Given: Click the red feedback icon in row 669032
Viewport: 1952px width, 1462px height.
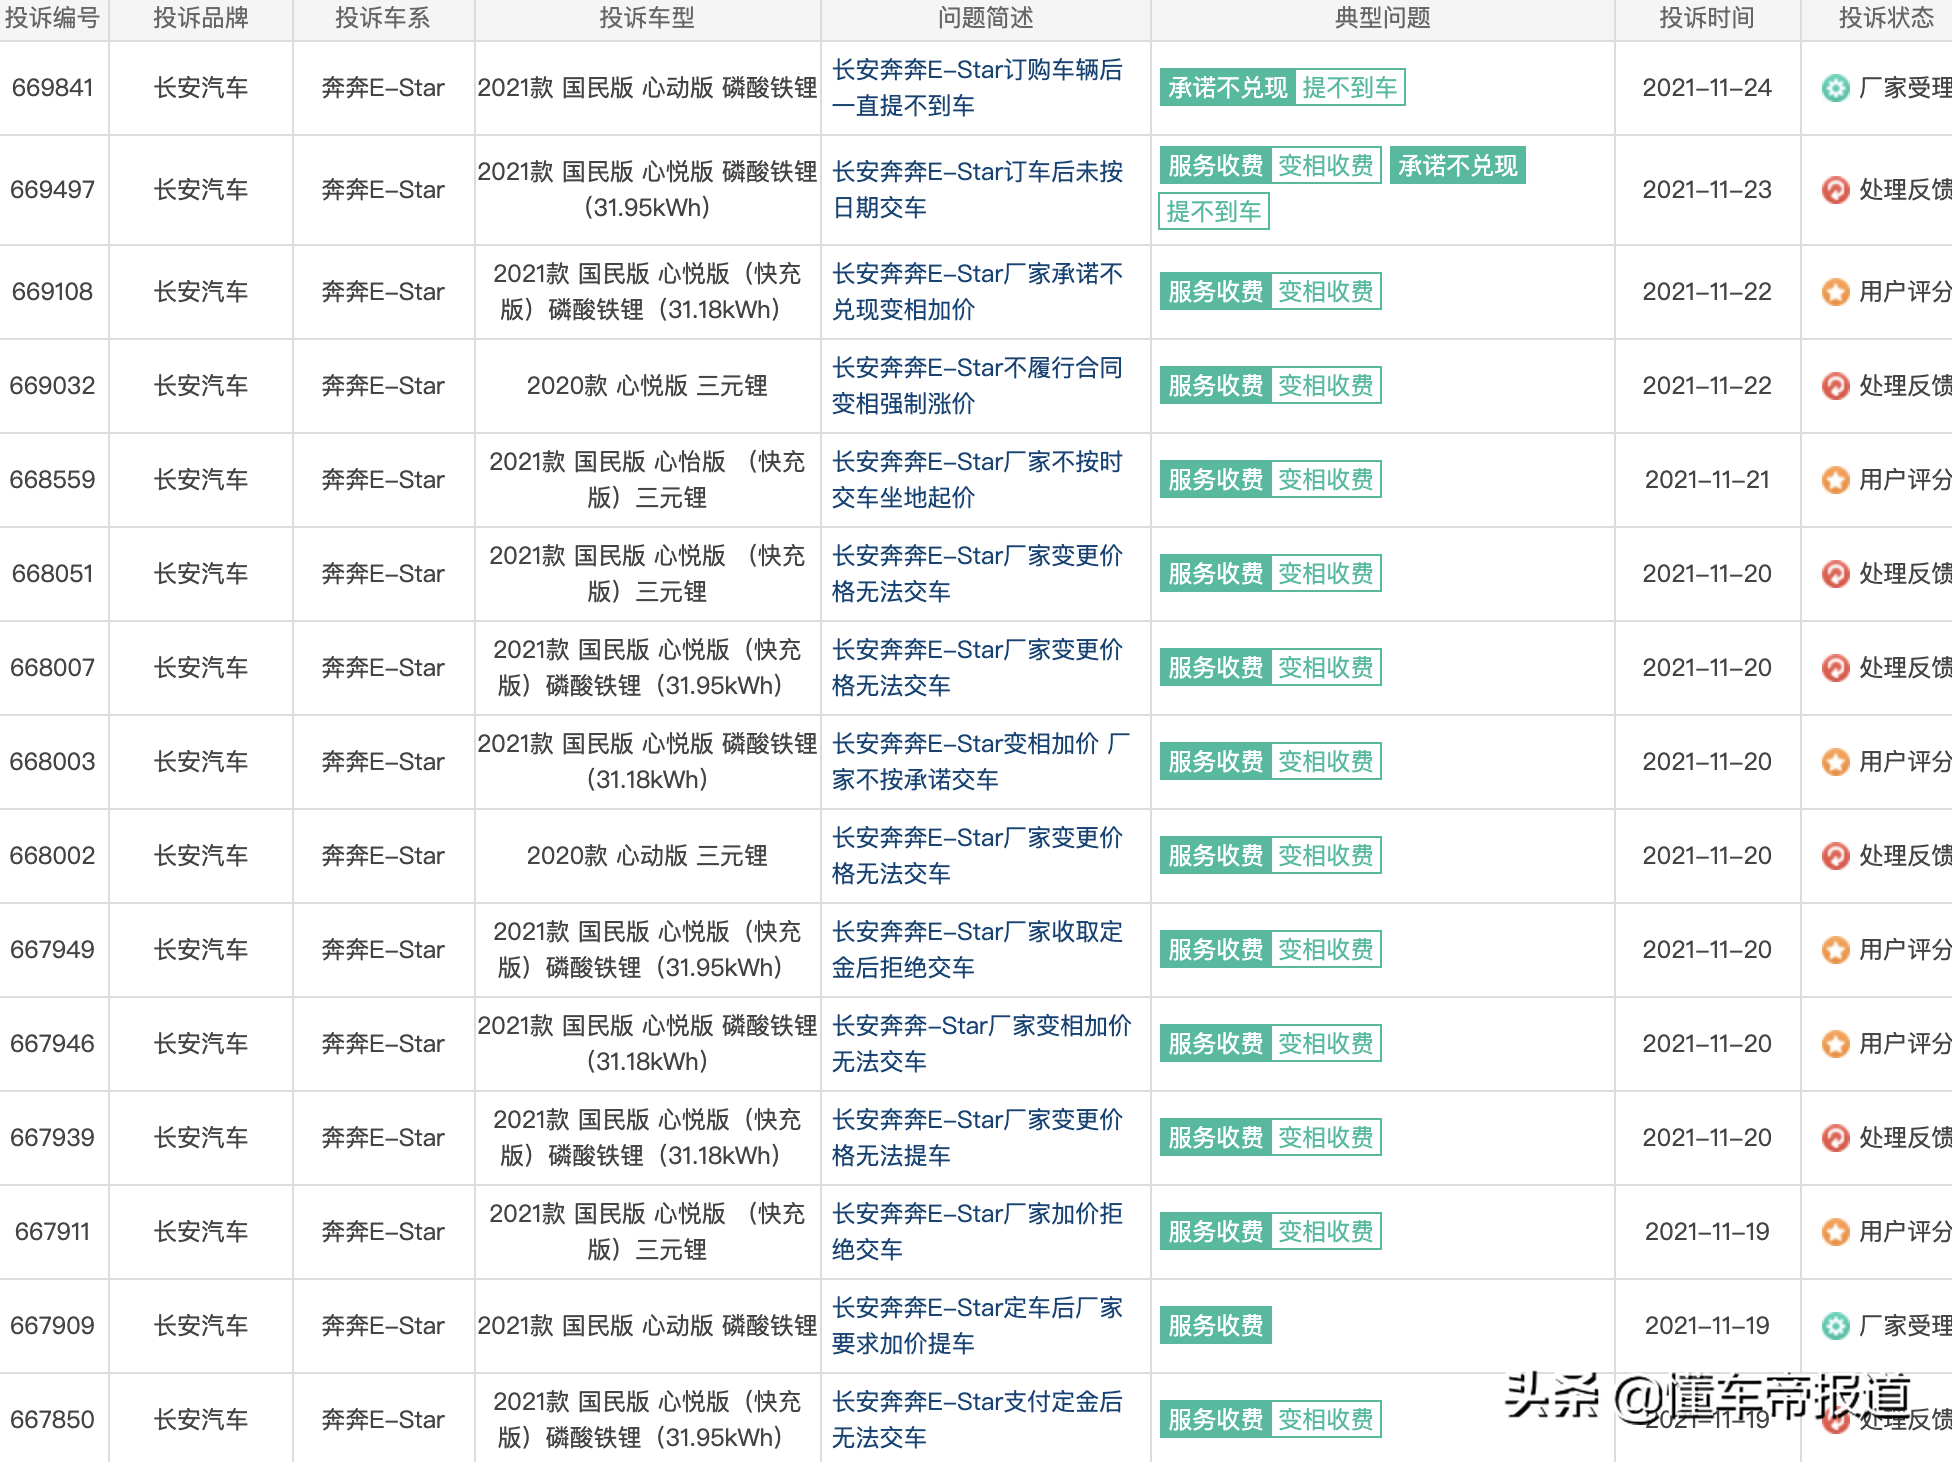Looking at the screenshot, I should 1835,386.
